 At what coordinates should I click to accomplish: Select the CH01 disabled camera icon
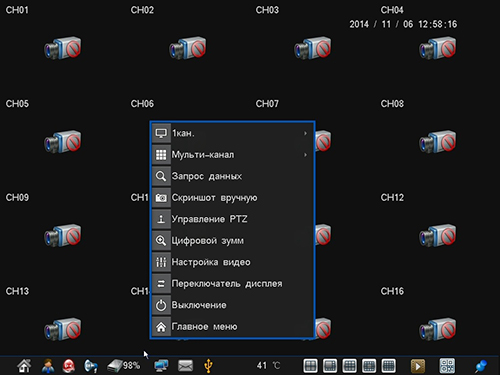pyautogui.click(x=63, y=48)
